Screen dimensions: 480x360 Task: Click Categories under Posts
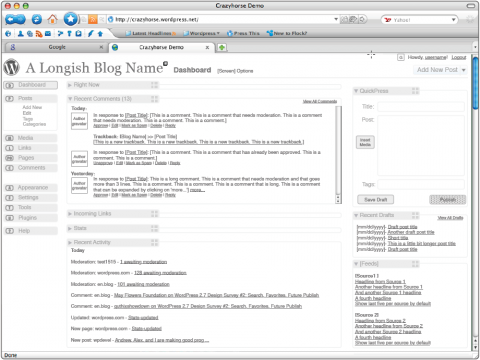34,124
